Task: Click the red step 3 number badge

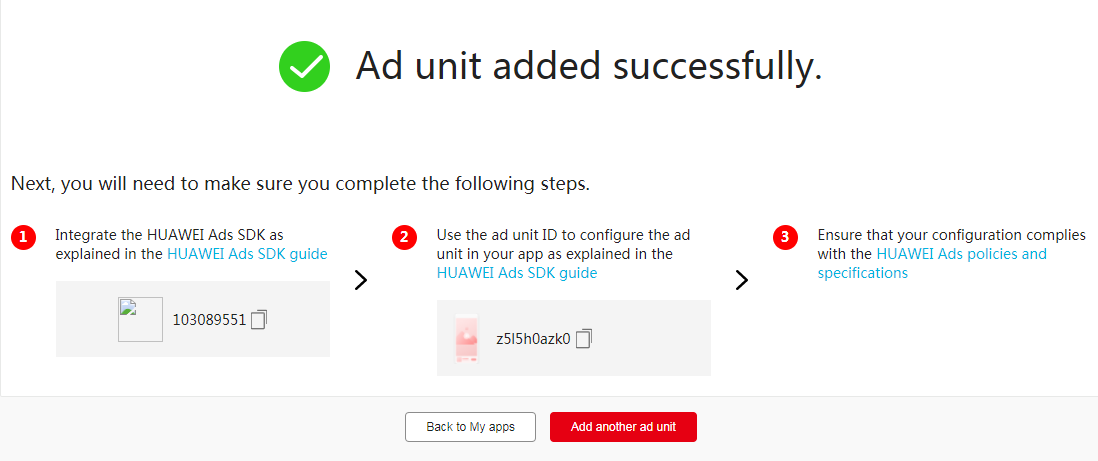Action: pos(785,237)
